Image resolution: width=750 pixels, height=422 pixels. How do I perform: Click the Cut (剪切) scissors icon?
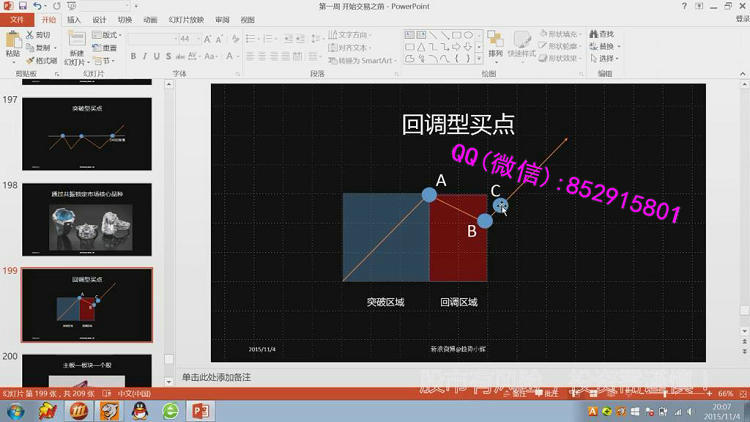tap(38, 35)
